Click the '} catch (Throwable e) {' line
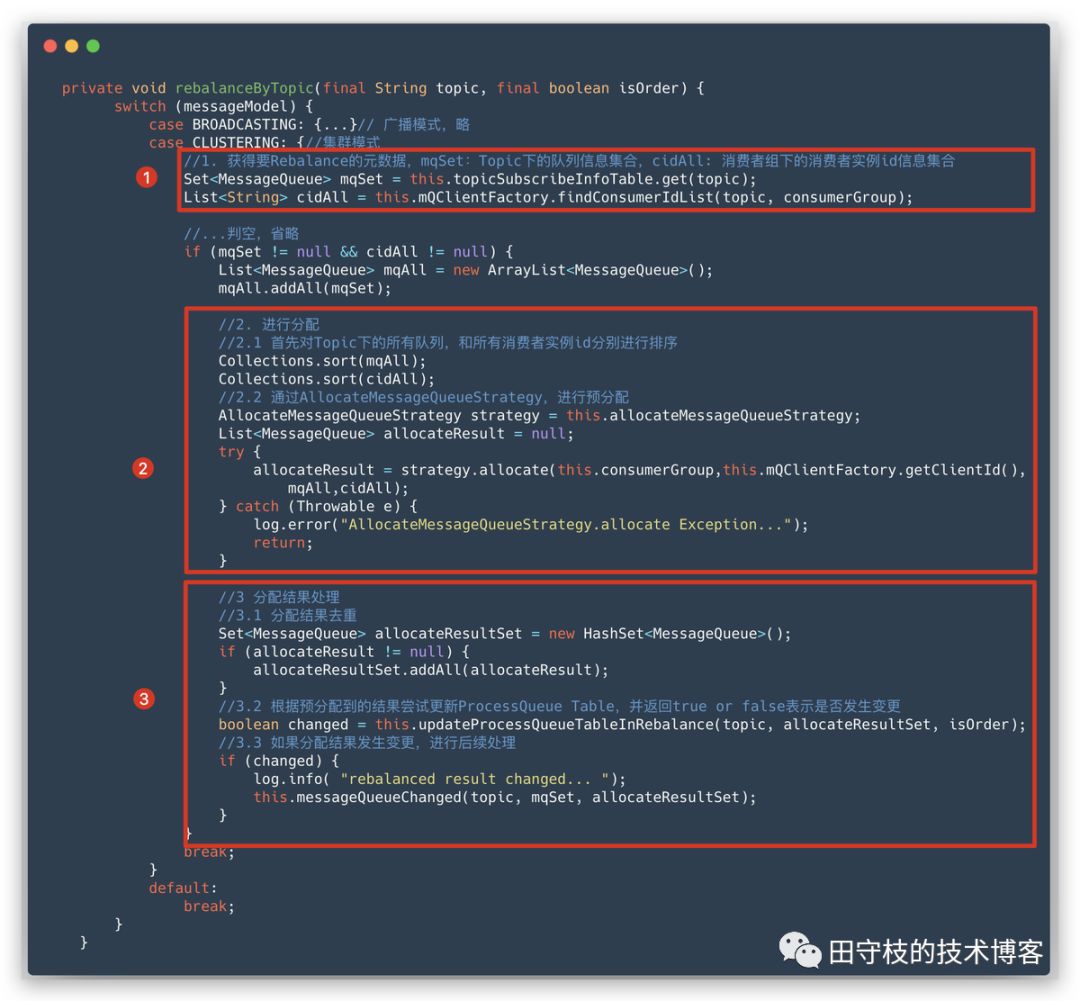1080x1001 pixels. [x=318, y=506]
